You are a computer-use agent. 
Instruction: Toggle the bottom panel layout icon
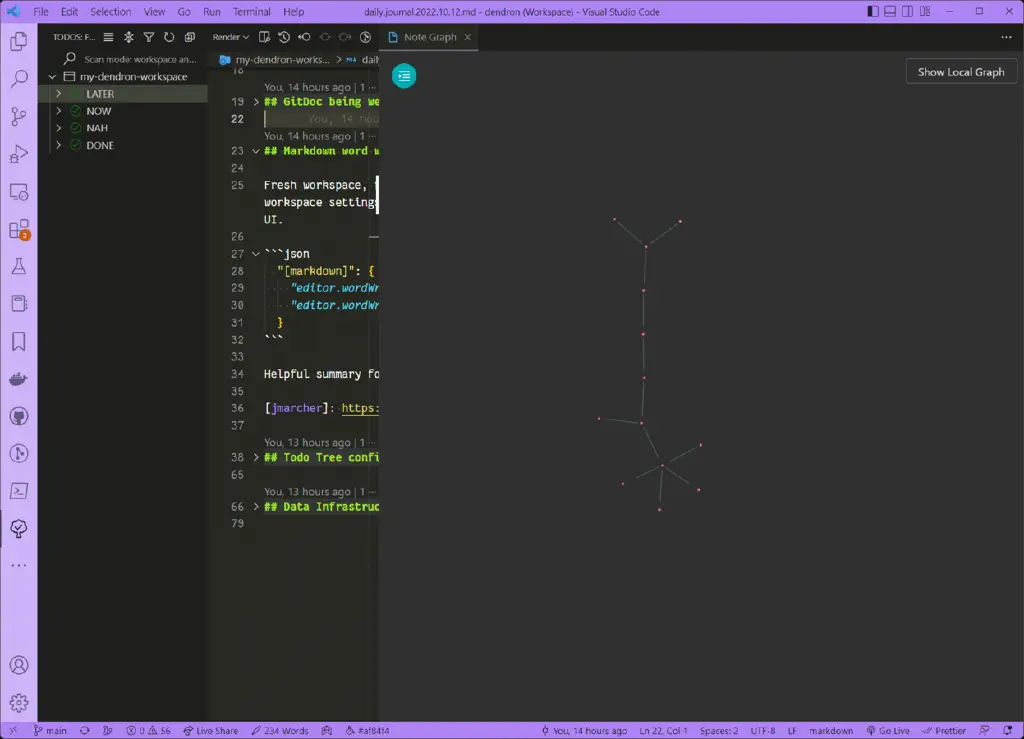[x=890, y=12]
